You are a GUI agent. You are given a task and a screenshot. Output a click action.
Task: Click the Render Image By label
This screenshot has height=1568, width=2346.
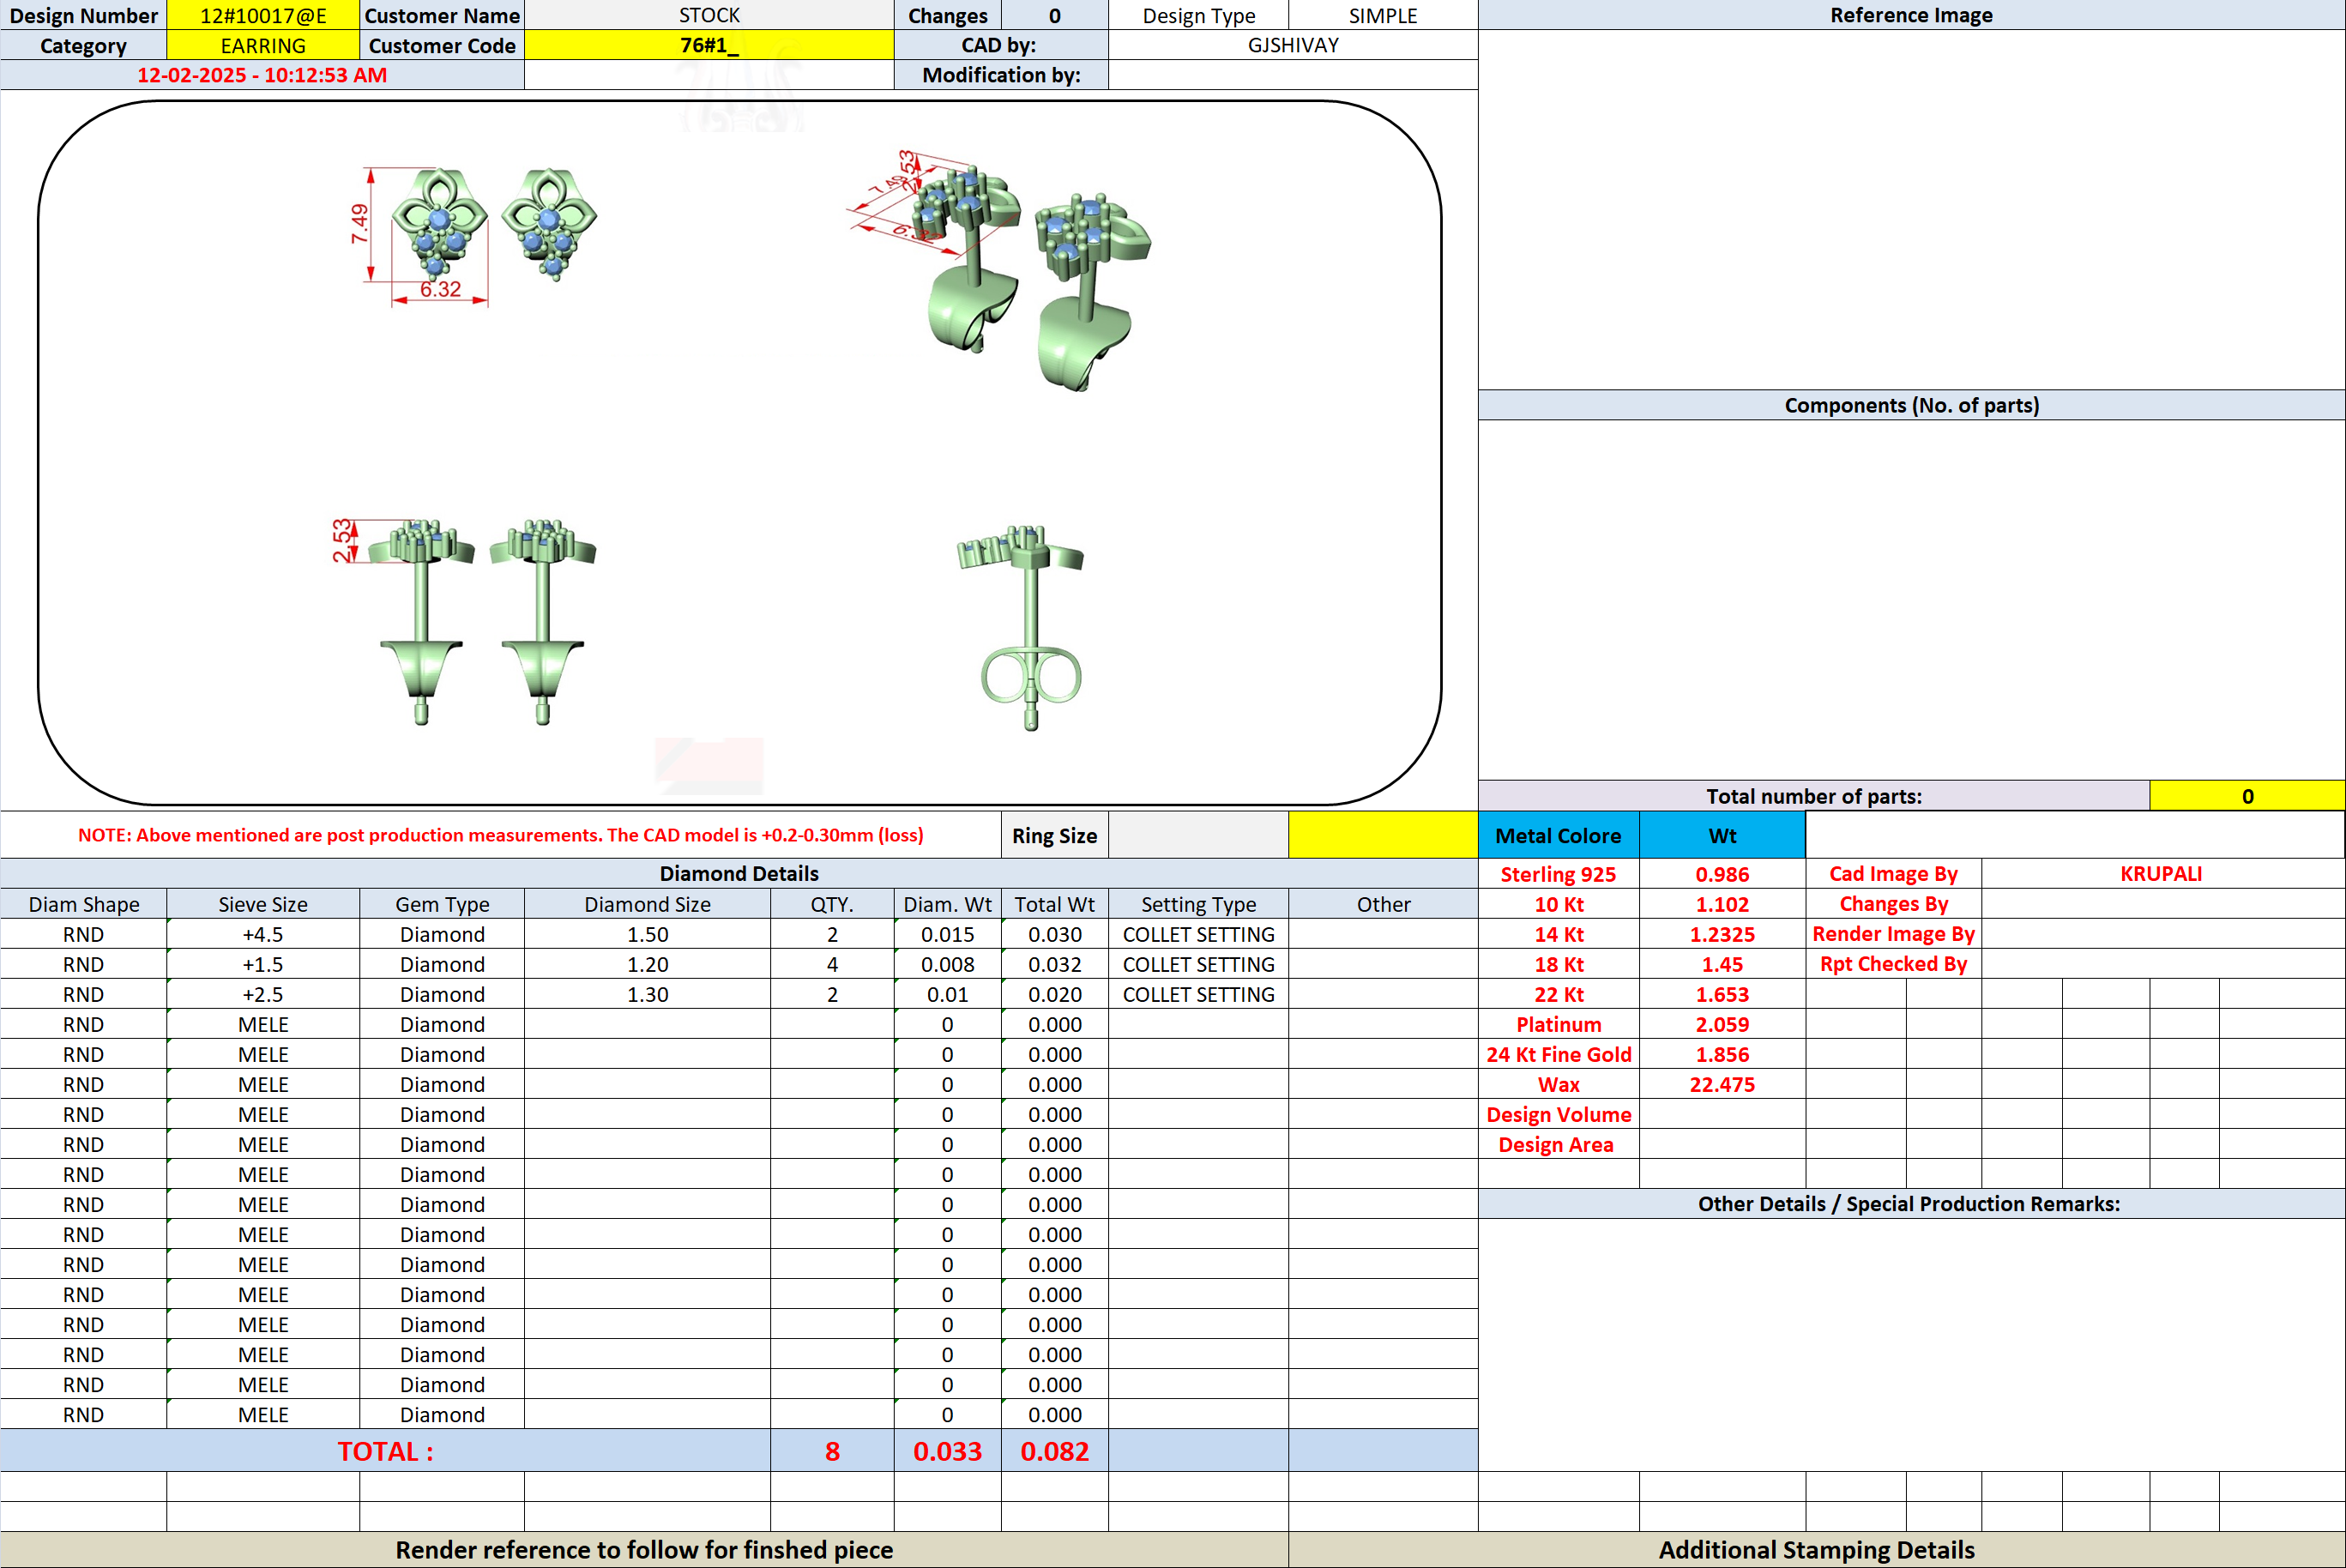(1893, 934)
